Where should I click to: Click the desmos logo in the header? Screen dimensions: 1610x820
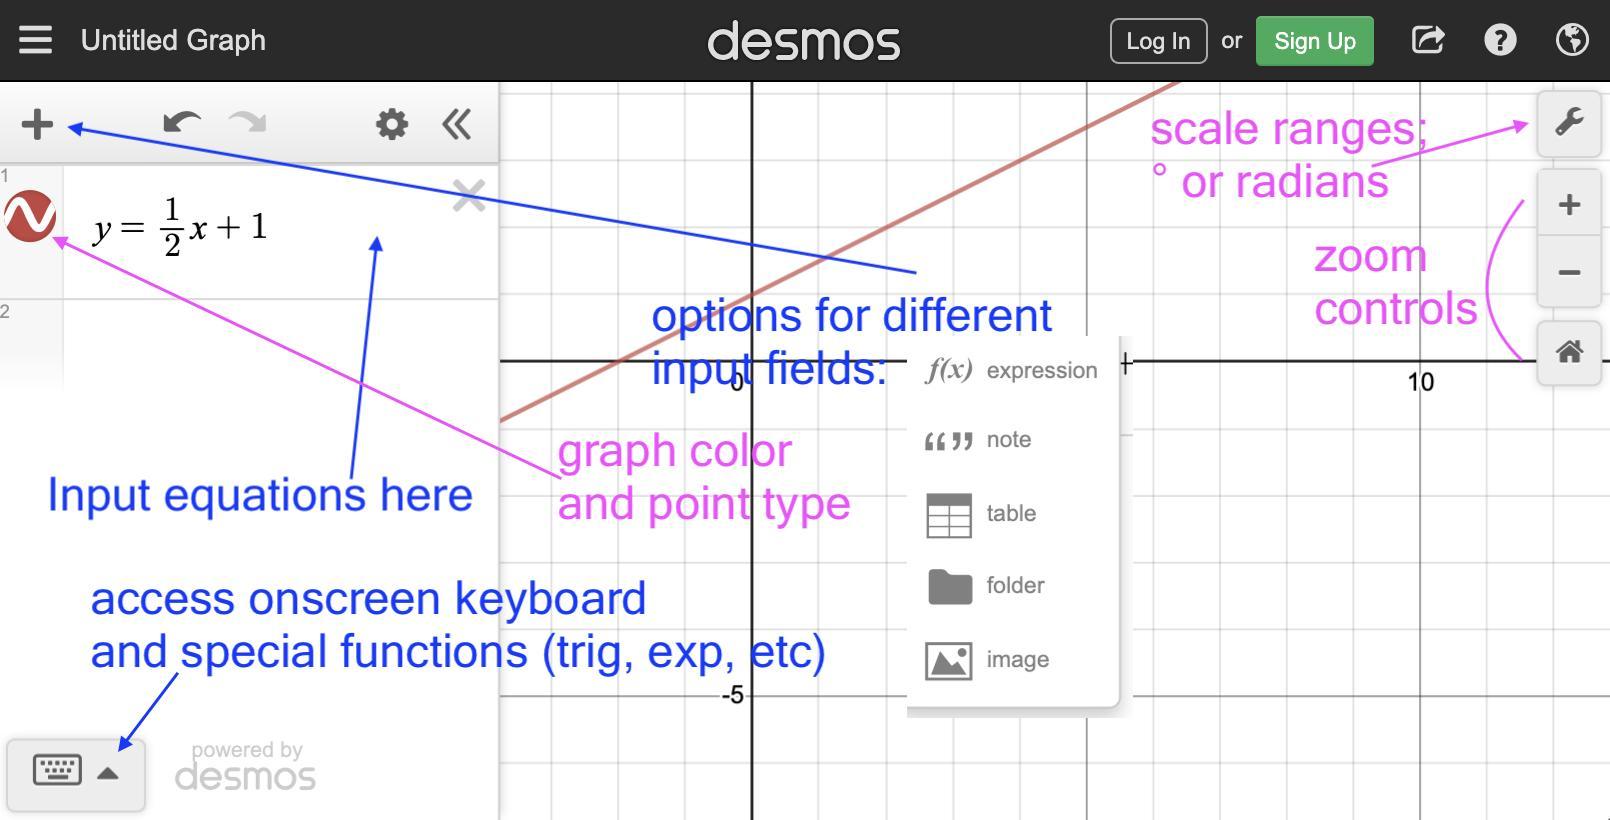[804, 41]
